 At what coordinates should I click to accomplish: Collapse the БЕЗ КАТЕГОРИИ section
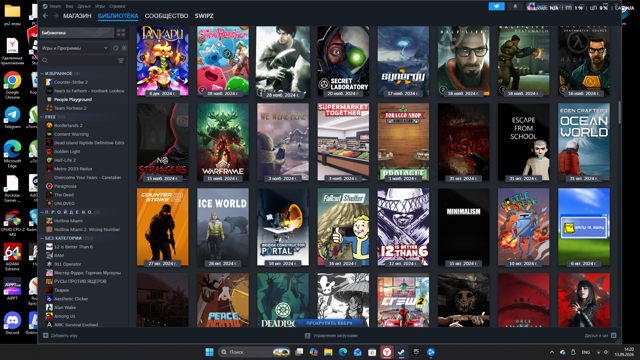pyautogui.click(x=42, y=238)
